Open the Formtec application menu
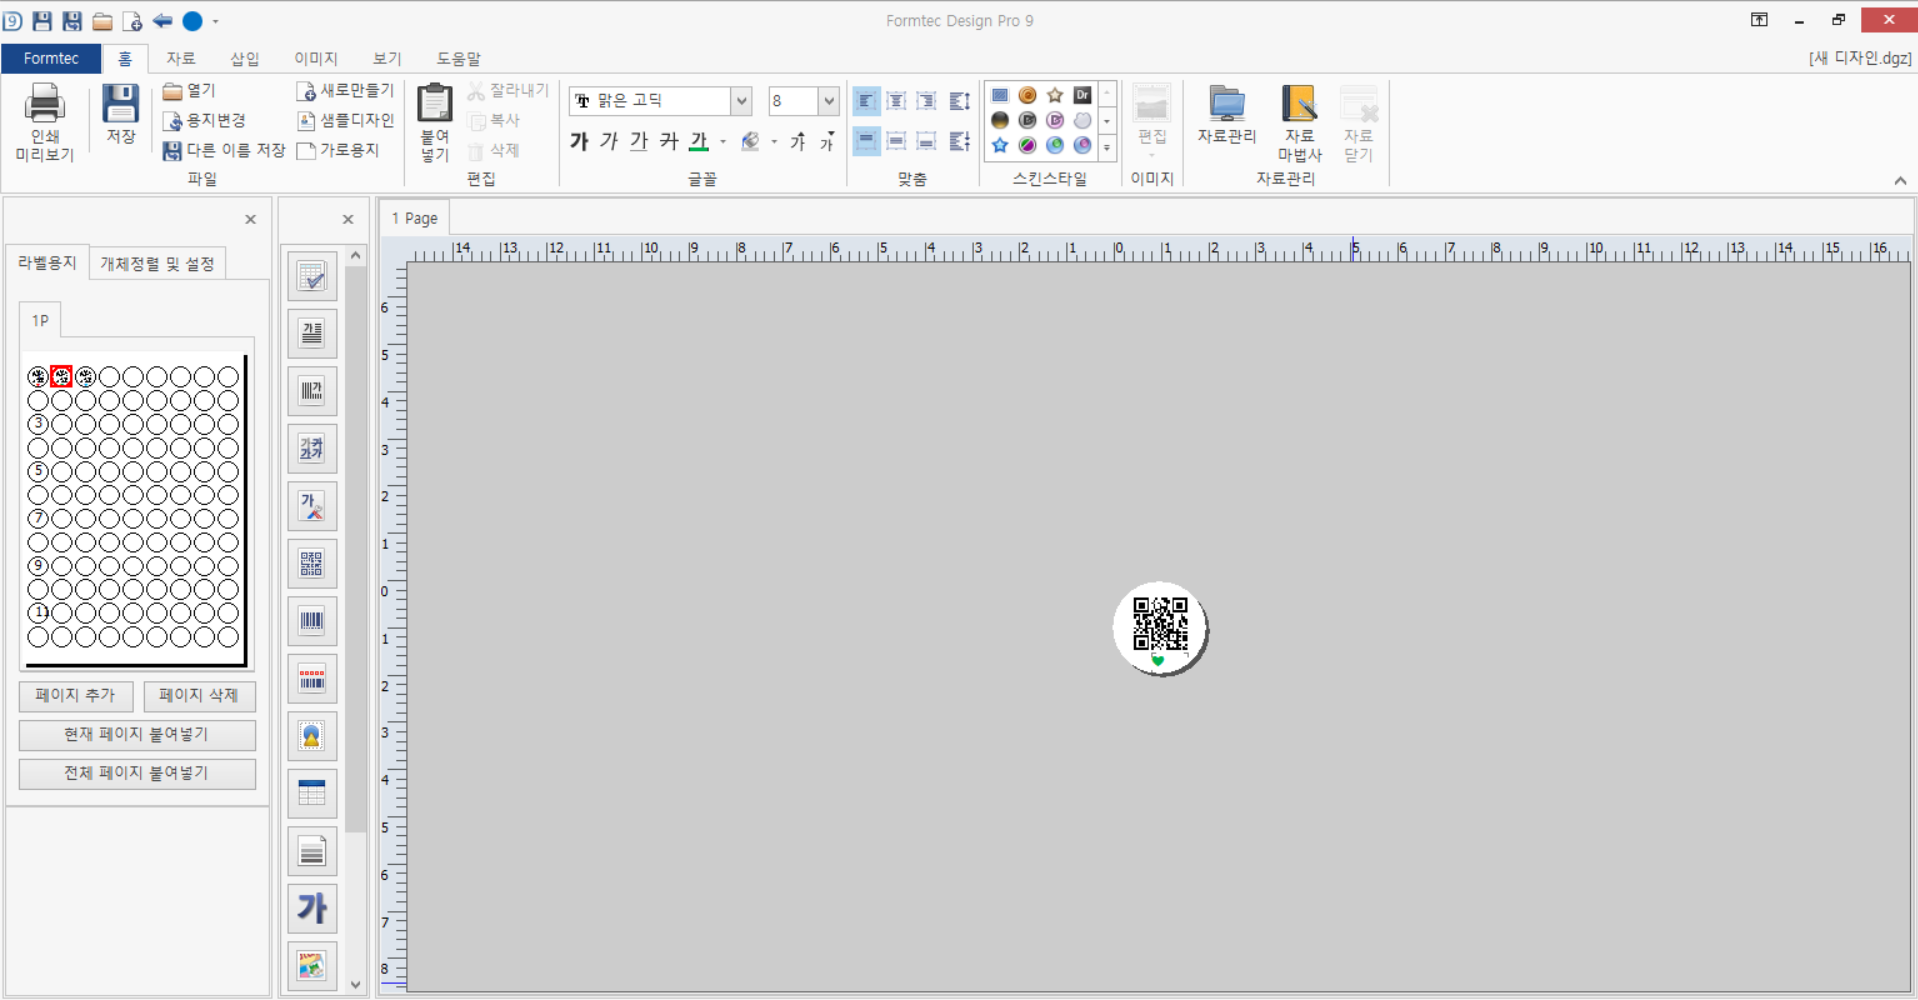This screenshot has height=1000, width=1918. (x=51, y=59)
